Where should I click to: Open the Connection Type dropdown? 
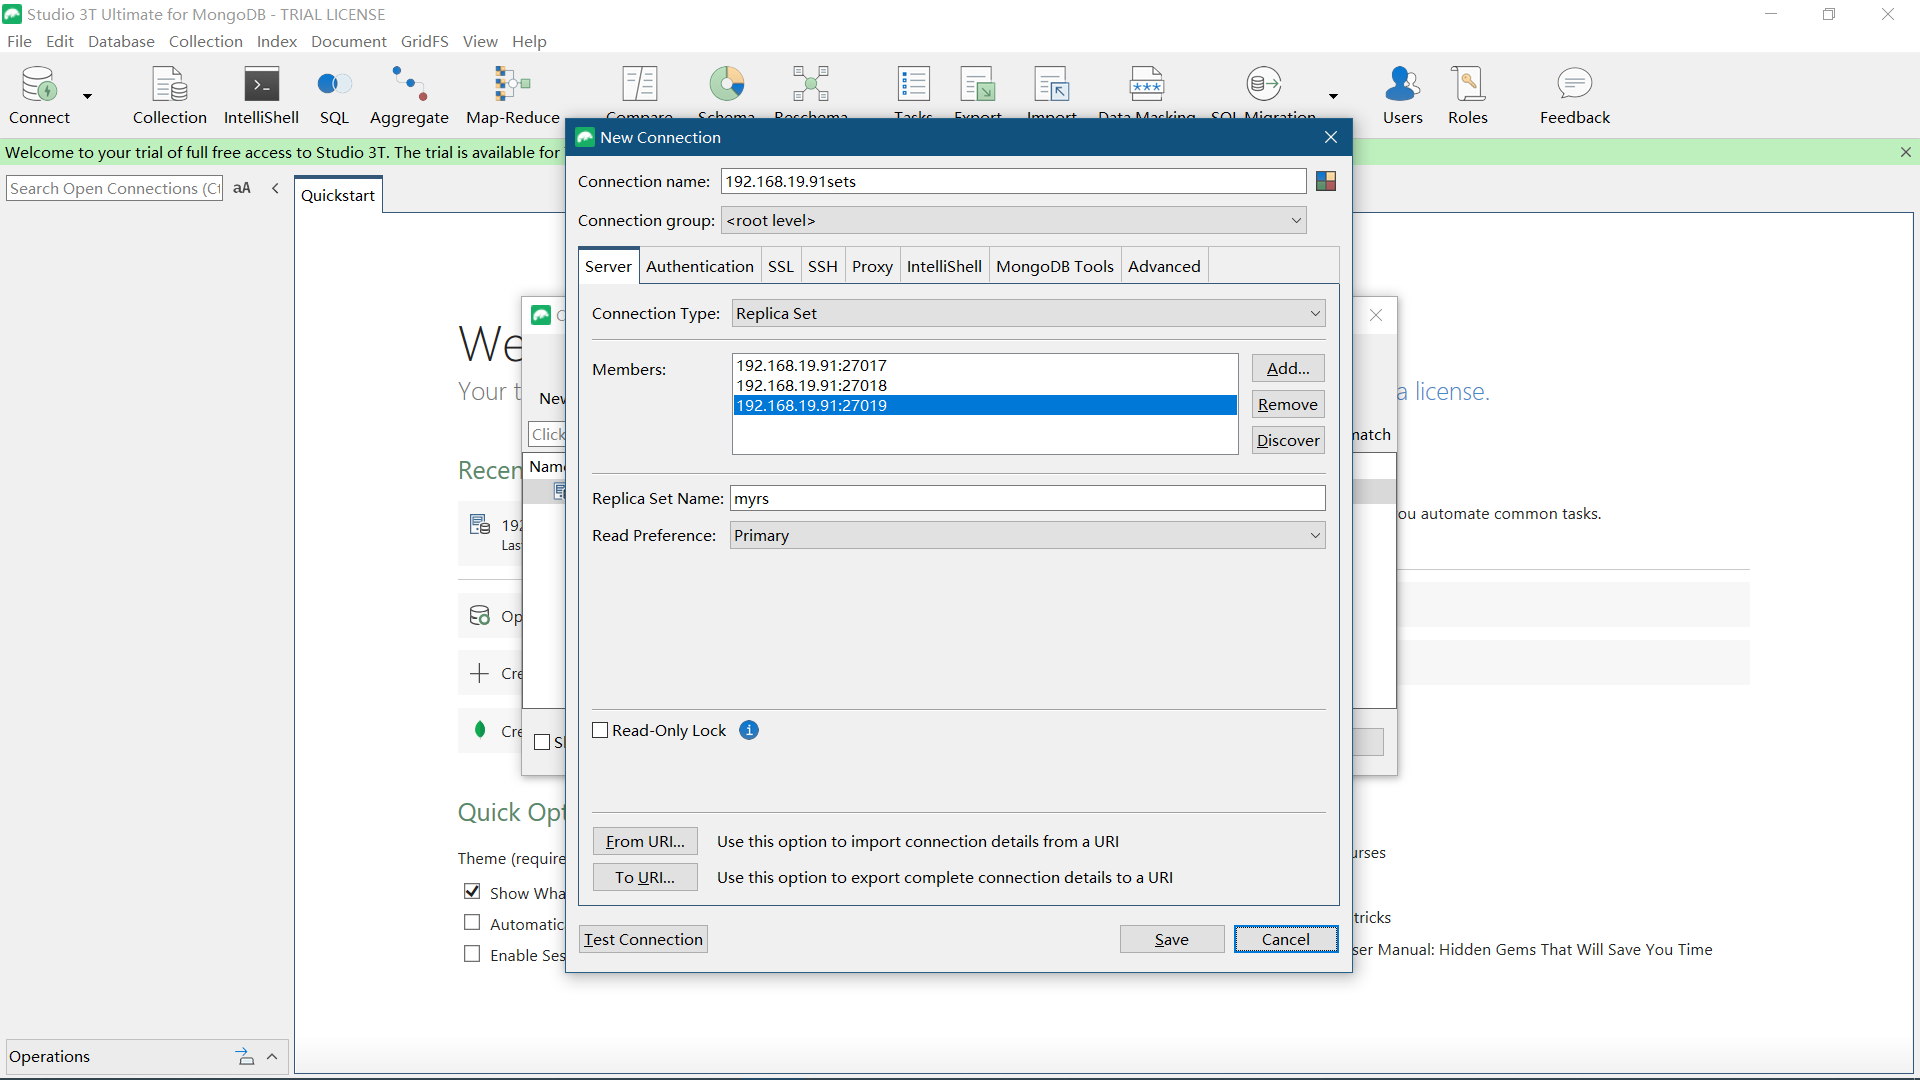(1028, 313)
